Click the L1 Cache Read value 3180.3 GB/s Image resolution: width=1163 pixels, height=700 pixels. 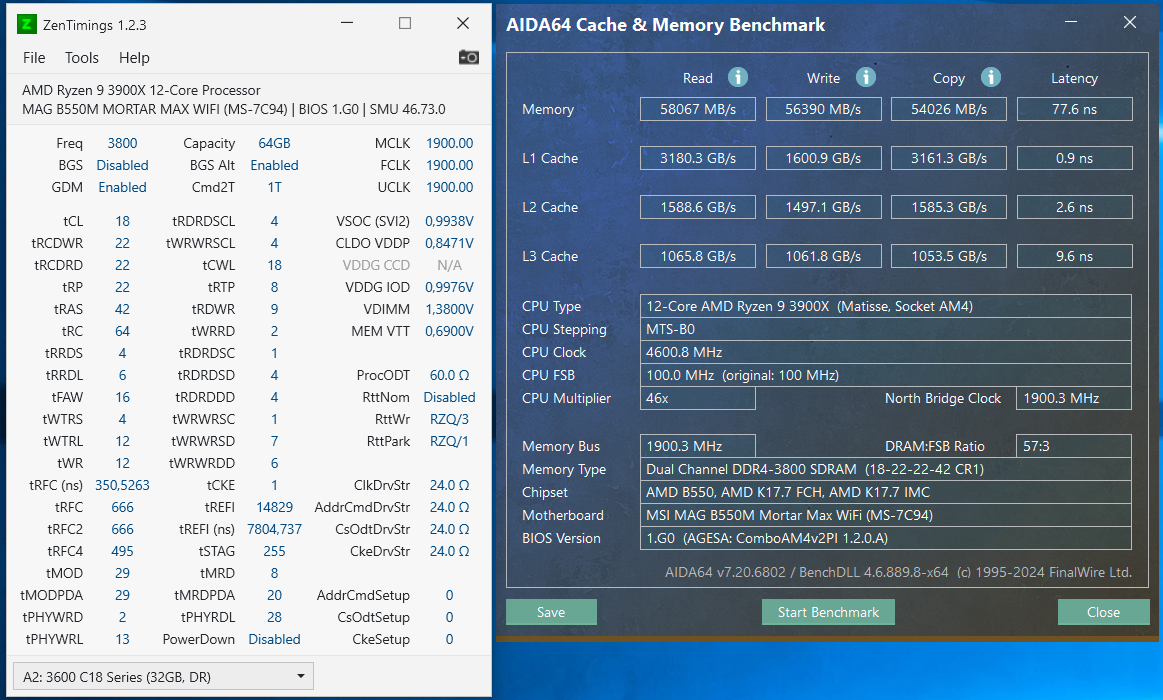coord(698,158)
